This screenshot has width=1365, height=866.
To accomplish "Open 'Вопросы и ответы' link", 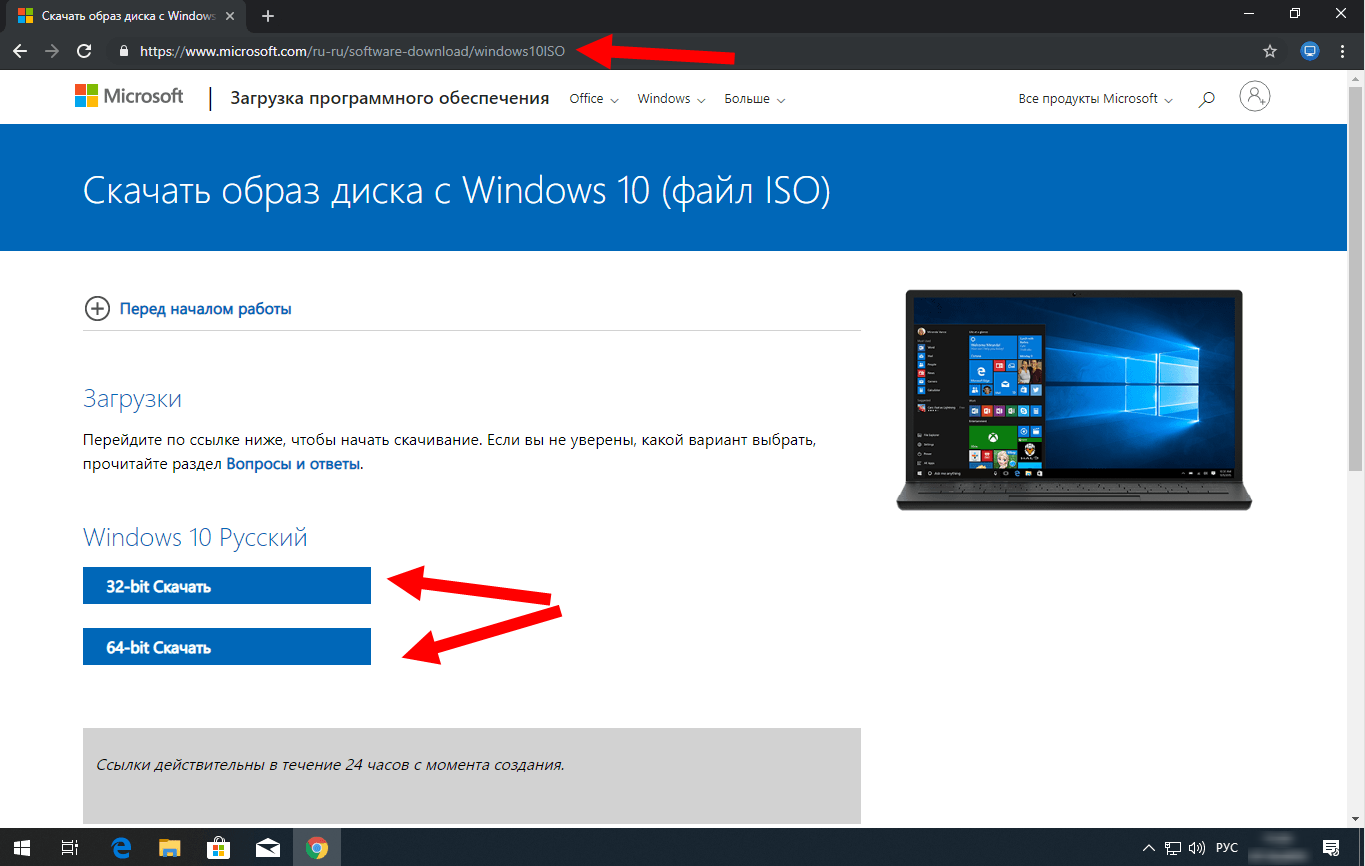I will point(293,464).
